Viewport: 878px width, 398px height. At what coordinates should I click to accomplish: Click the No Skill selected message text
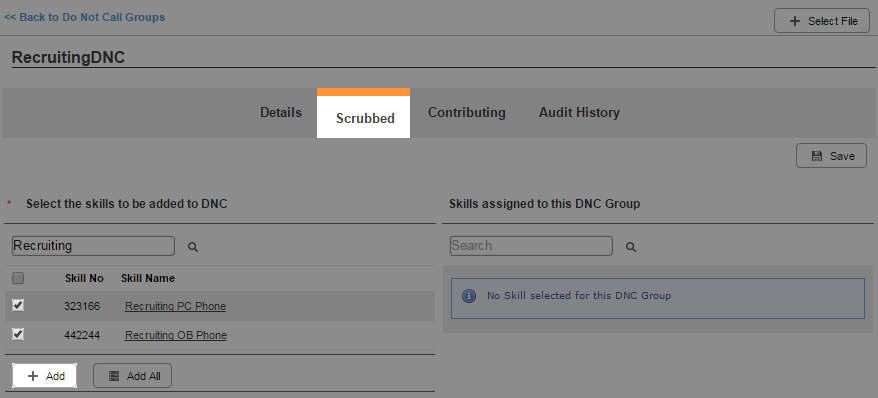(579, 296)
